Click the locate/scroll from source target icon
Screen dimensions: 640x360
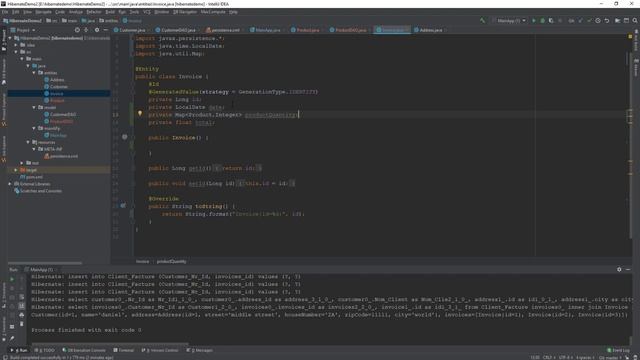[77, 30]
